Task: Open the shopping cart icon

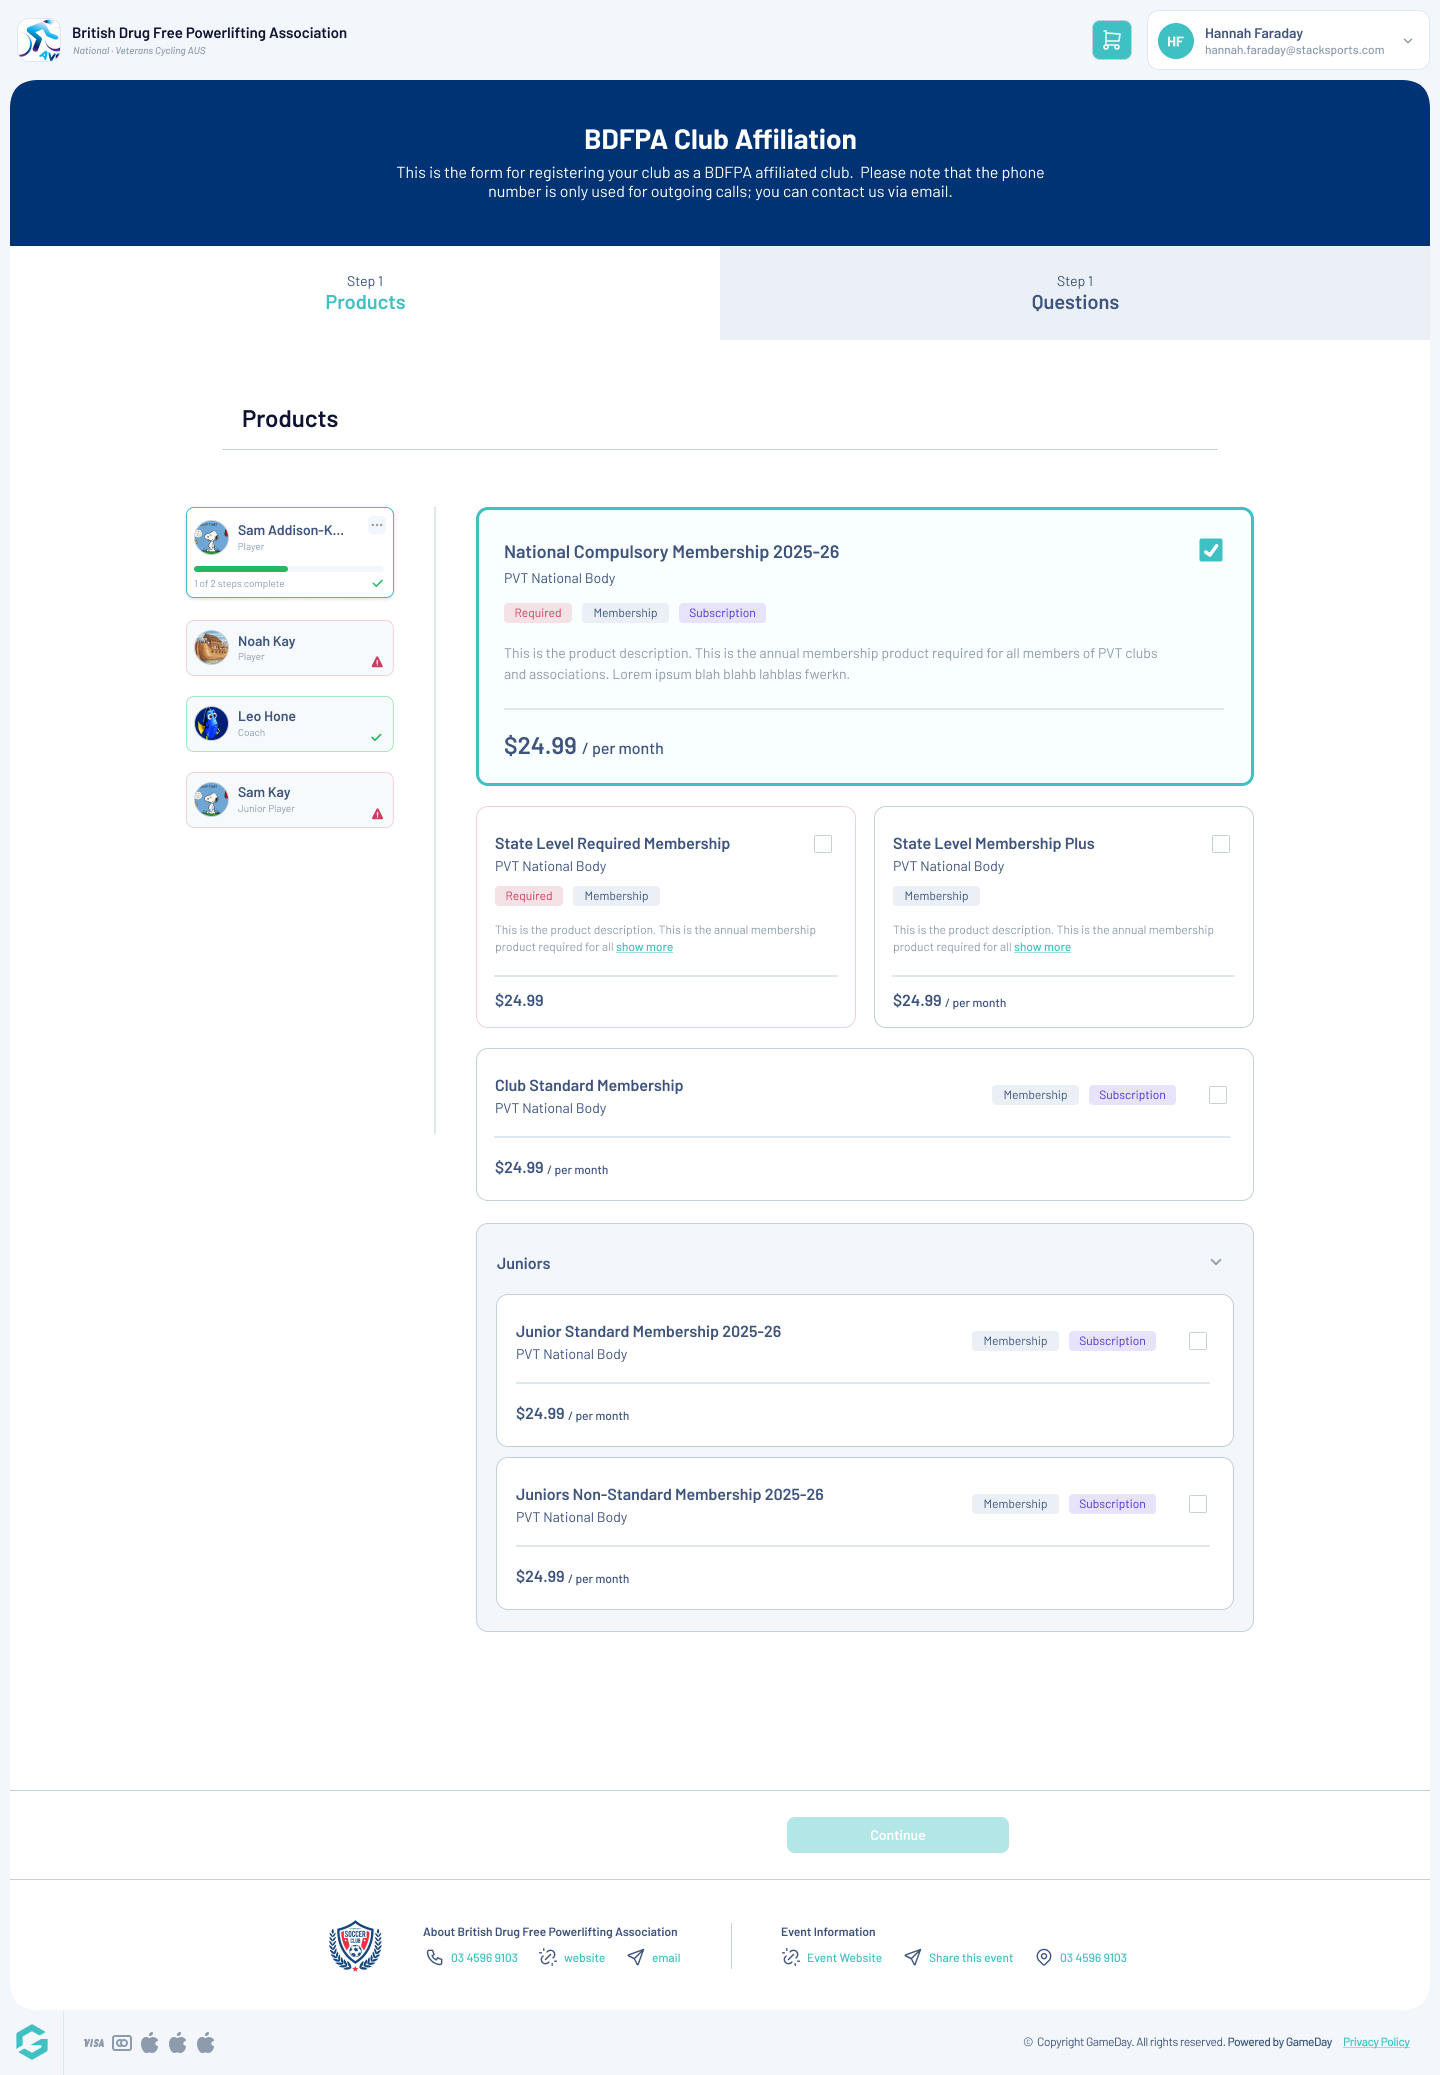Action: [1111, 40]
